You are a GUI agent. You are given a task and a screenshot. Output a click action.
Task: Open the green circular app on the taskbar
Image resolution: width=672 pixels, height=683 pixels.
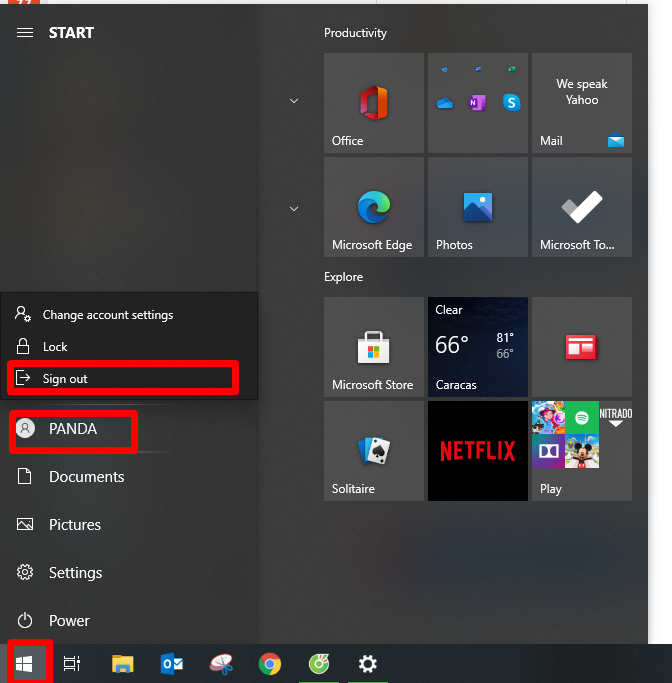pos(319,664)
